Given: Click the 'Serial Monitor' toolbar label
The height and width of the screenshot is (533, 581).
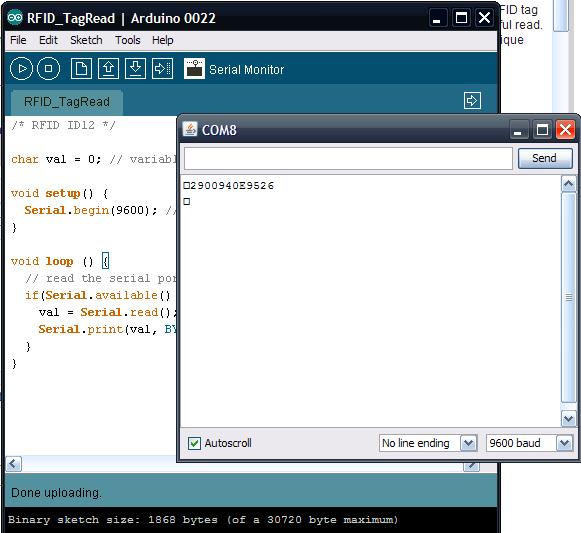Looking at the screenshot, I should pyautogui.click(x=246, y=70).
